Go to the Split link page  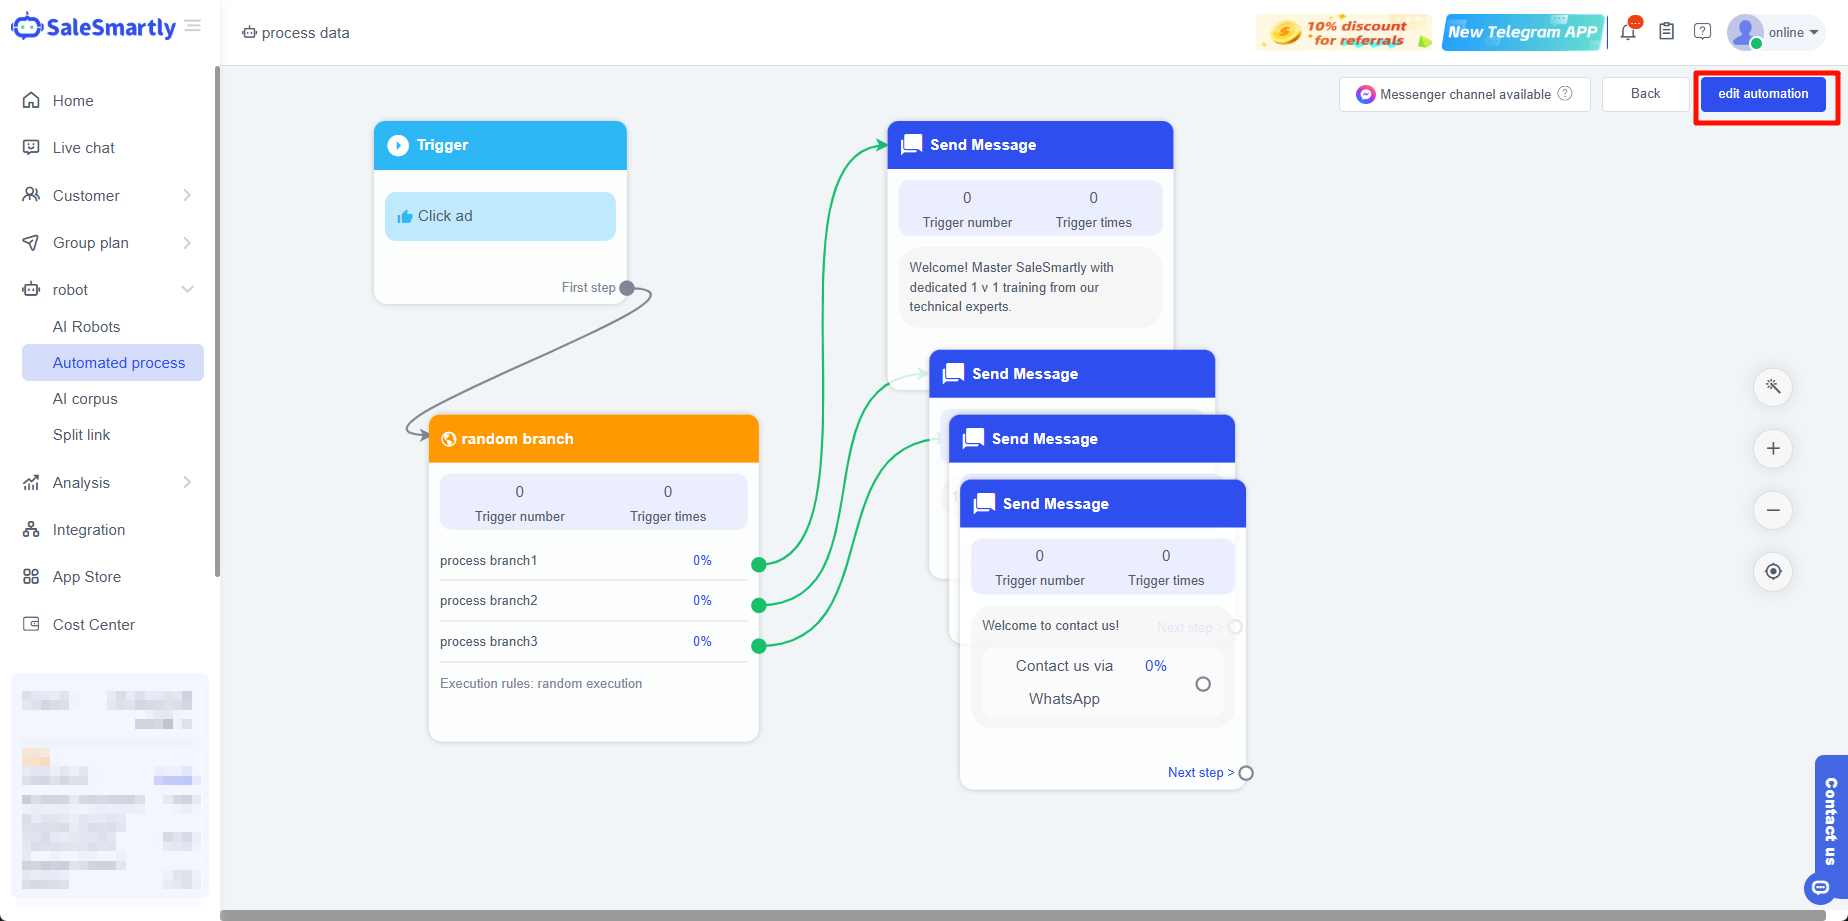tap(81, 435)
